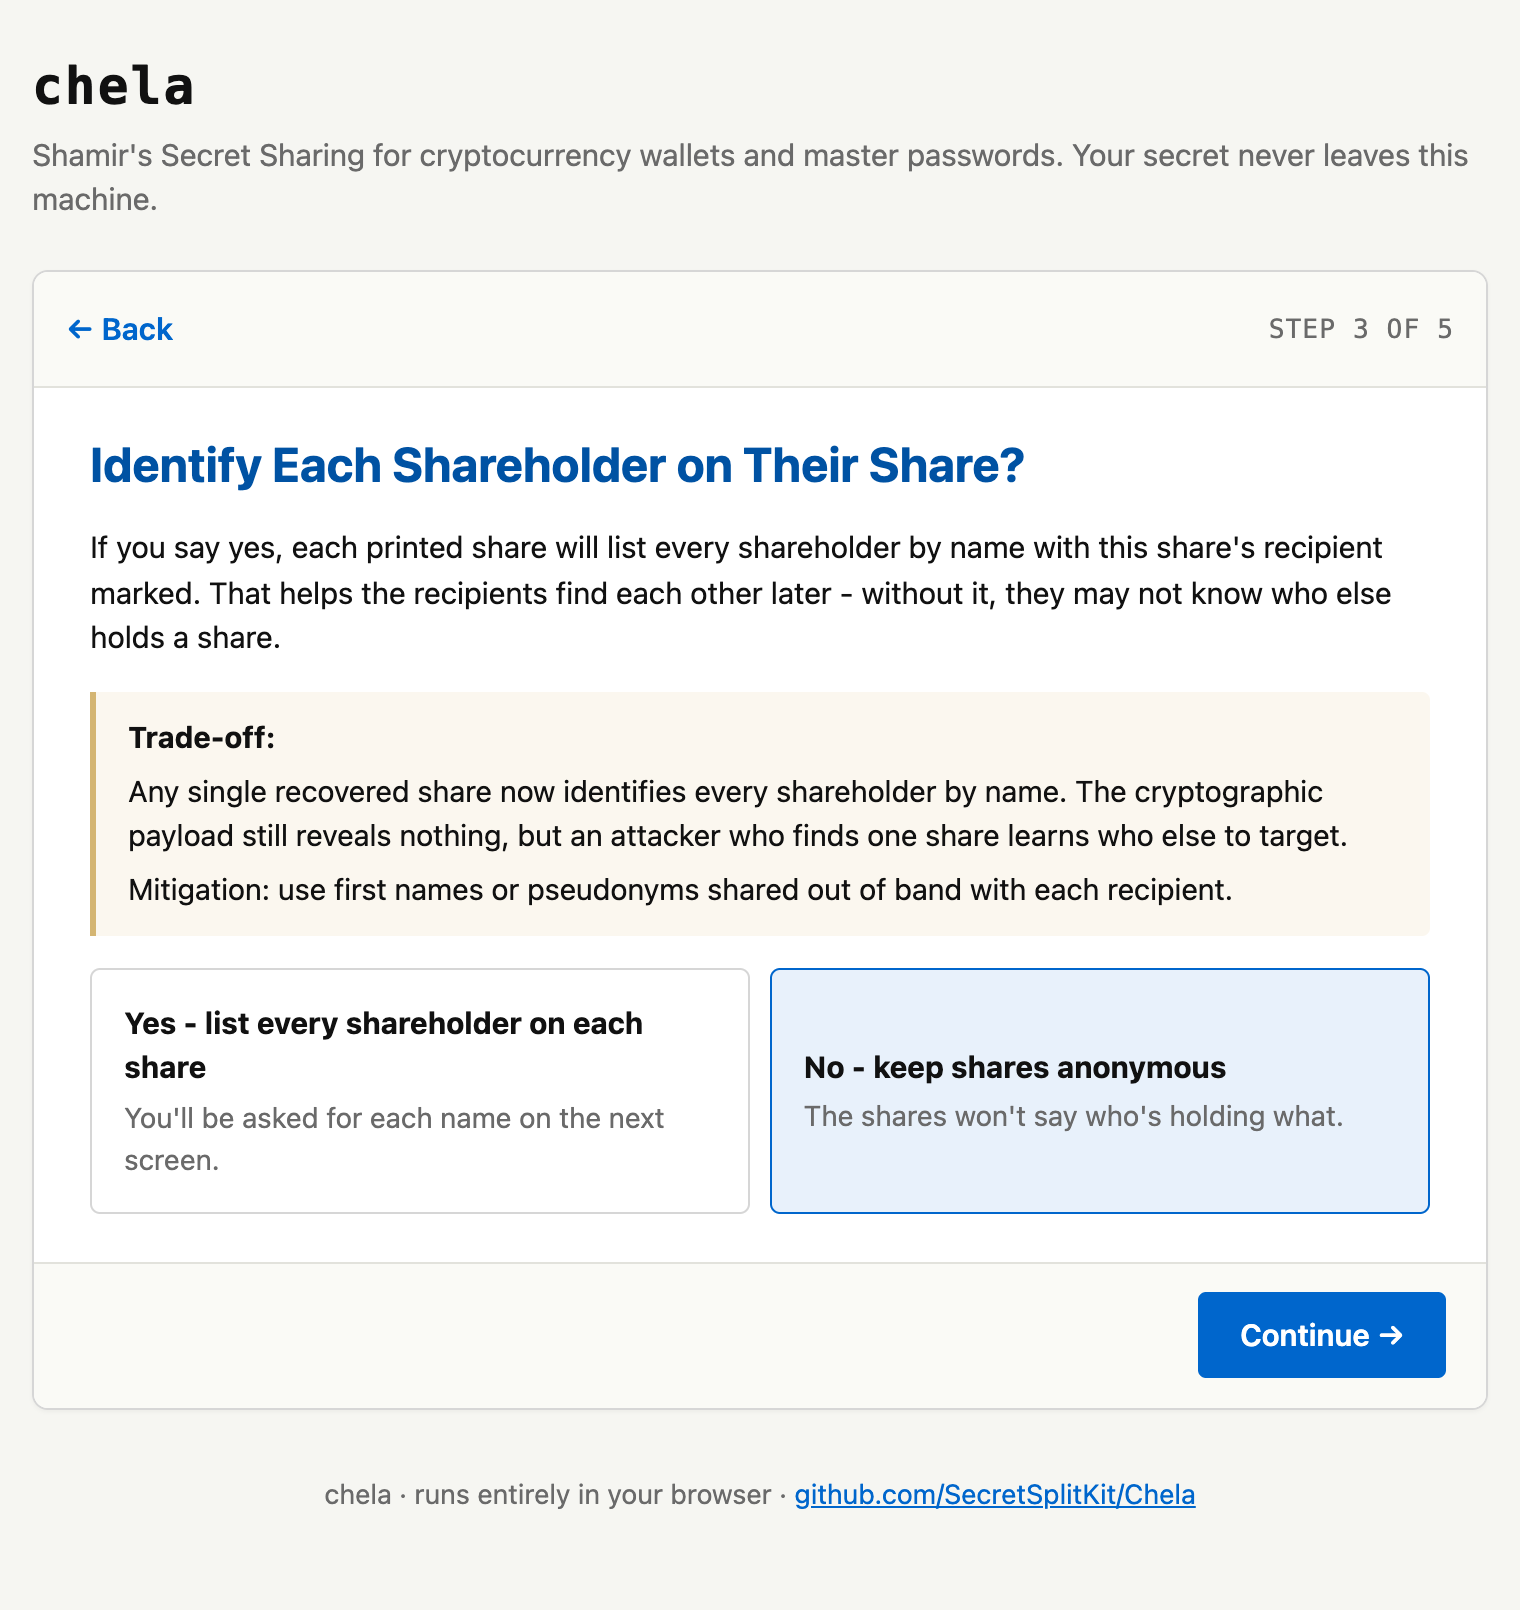
Task: Open github.com/SecretSplitKit/Chela link
Action: [995, 1495]
